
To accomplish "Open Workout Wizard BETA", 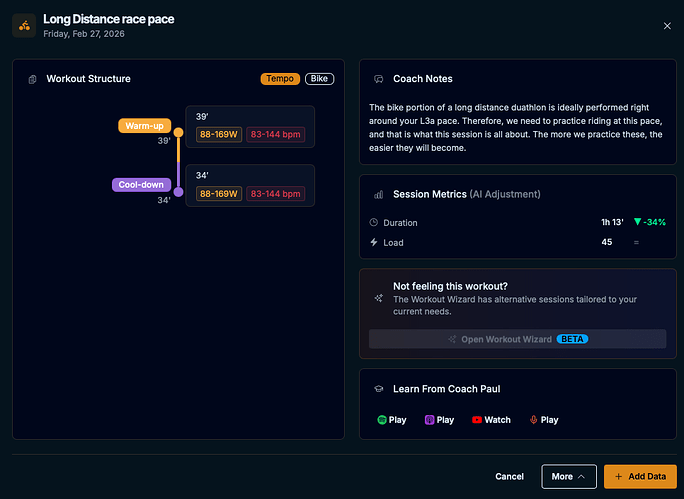I will (517, 339).
